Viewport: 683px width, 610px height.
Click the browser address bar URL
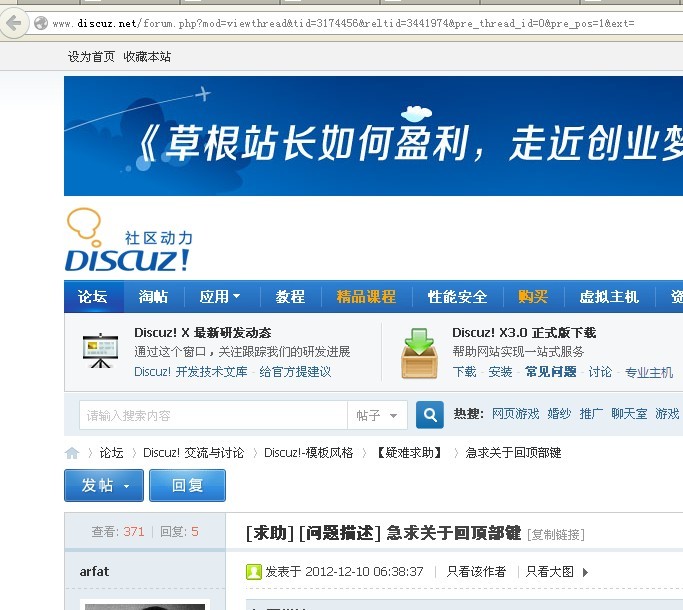click(x=343, y=23)
